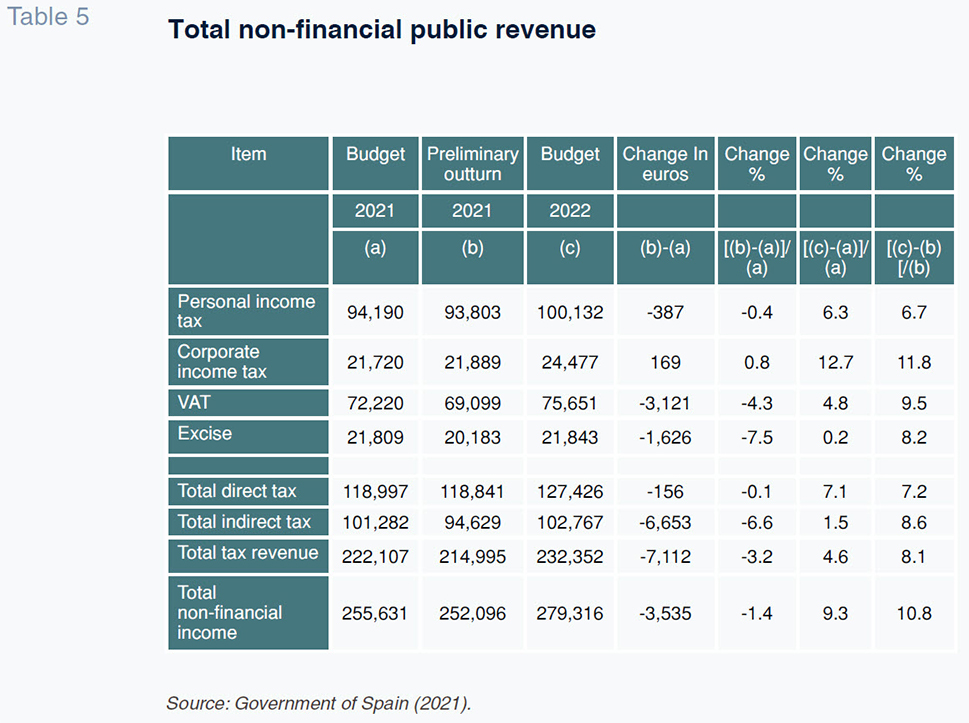Click the value 169 in Corporate row
The height and width of the screenshot is (723, 969).
coord(665,362)
